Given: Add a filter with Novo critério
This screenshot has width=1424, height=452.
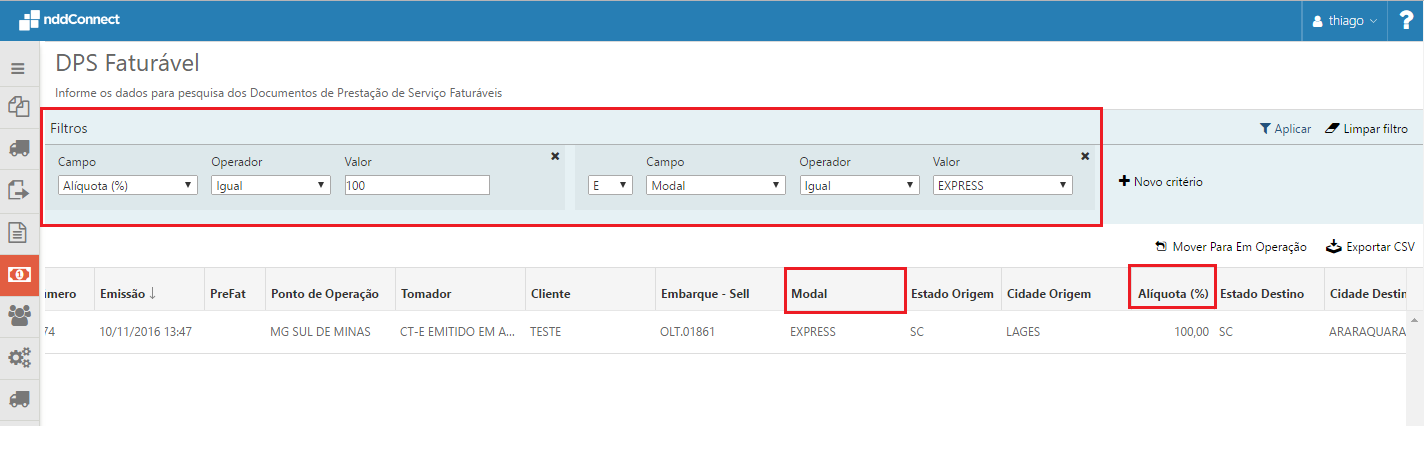Looking at the screenshot, I should [1160, 182].
